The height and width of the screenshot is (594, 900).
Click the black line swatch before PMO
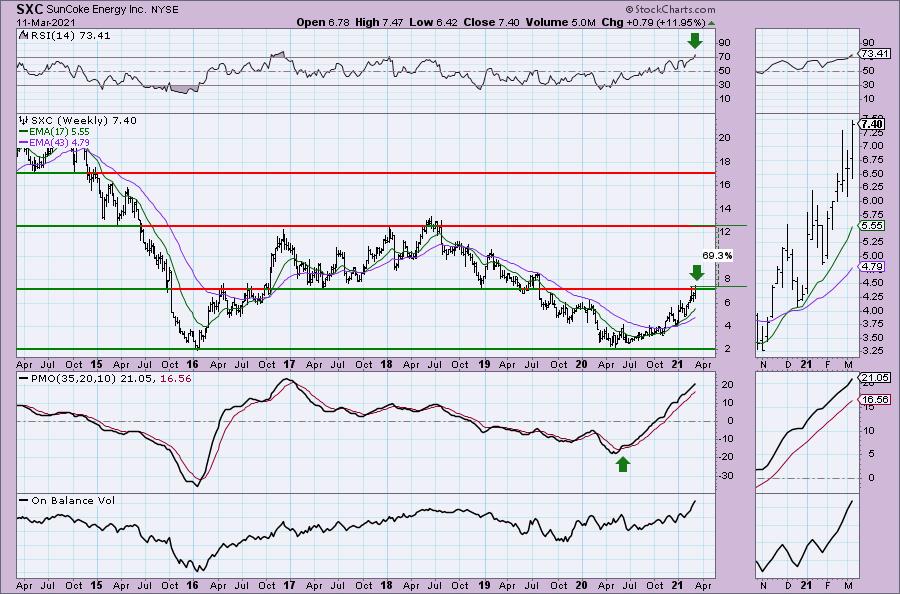(24, 379)
